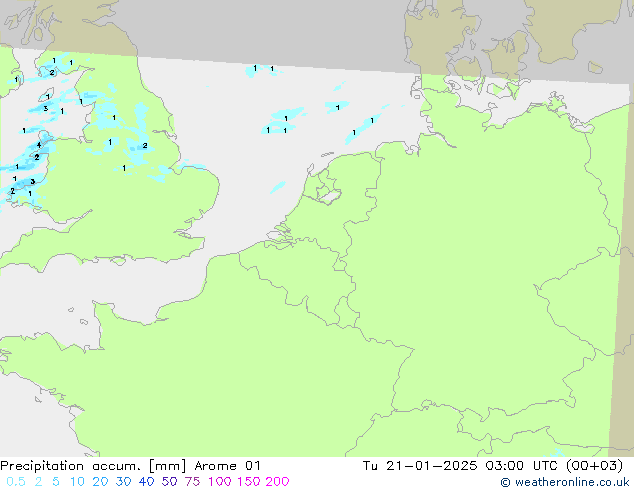Click the '(00+03)' forecast step label
The image size is (634, 490).
tap(595, 466)
